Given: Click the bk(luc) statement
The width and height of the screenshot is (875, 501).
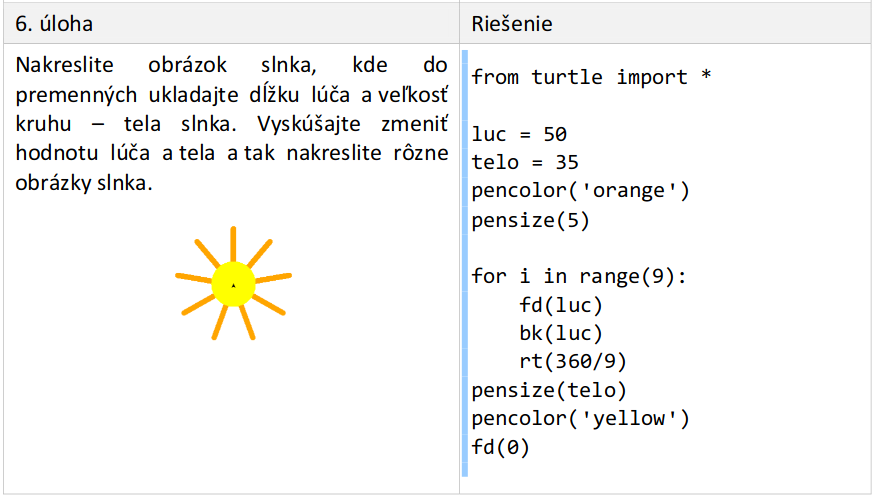Looking at the screenshot, I should [561, 333].
